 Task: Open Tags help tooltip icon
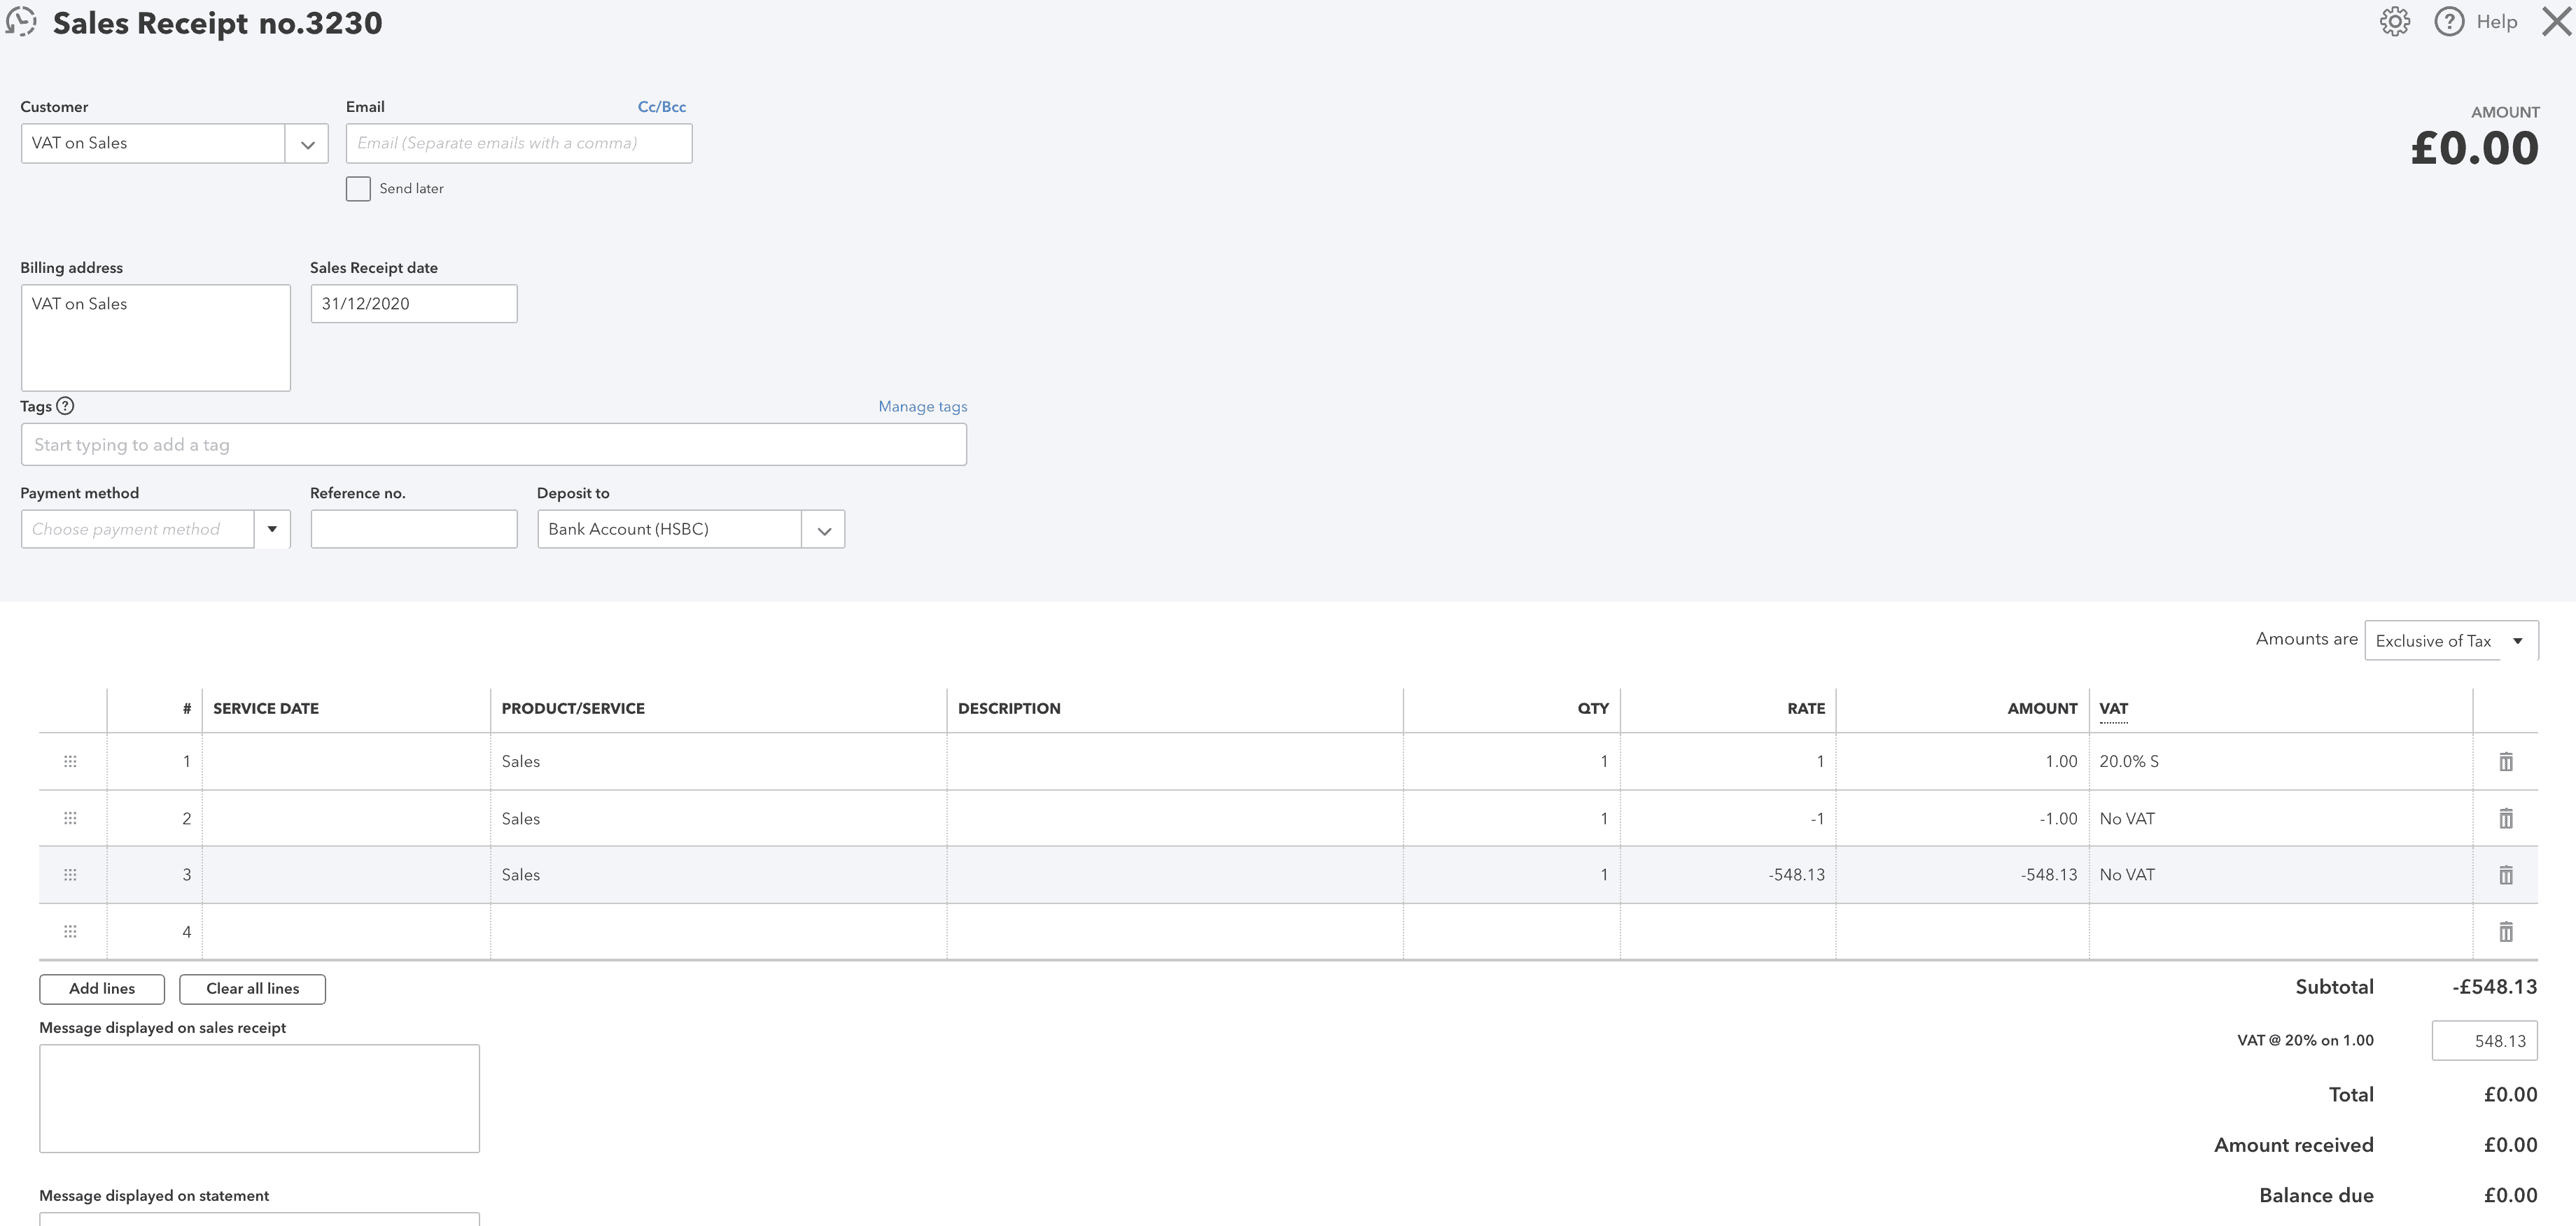(65, 406)
